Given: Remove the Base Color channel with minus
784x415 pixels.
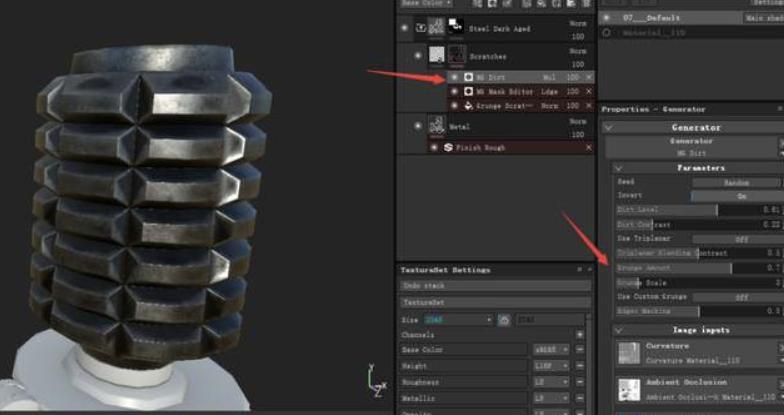Looking at the screenshot, I should click(580, 349).
